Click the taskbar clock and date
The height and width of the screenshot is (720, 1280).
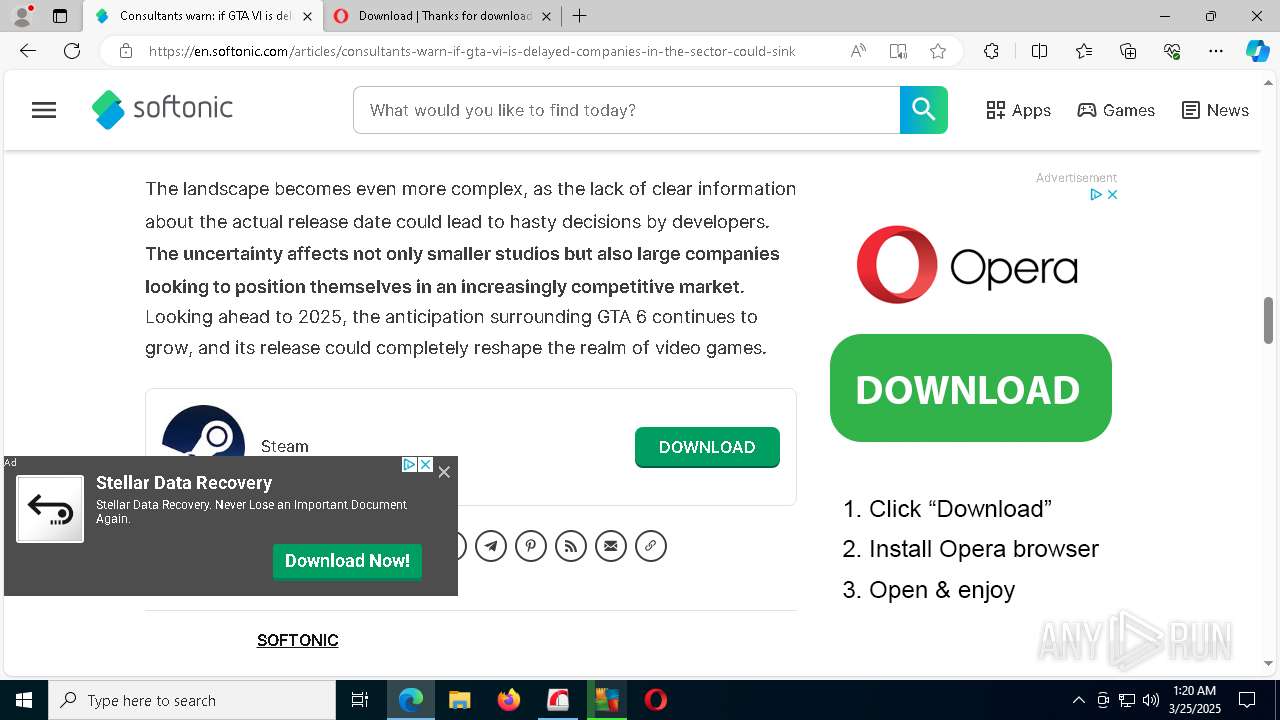(1194, 700)
